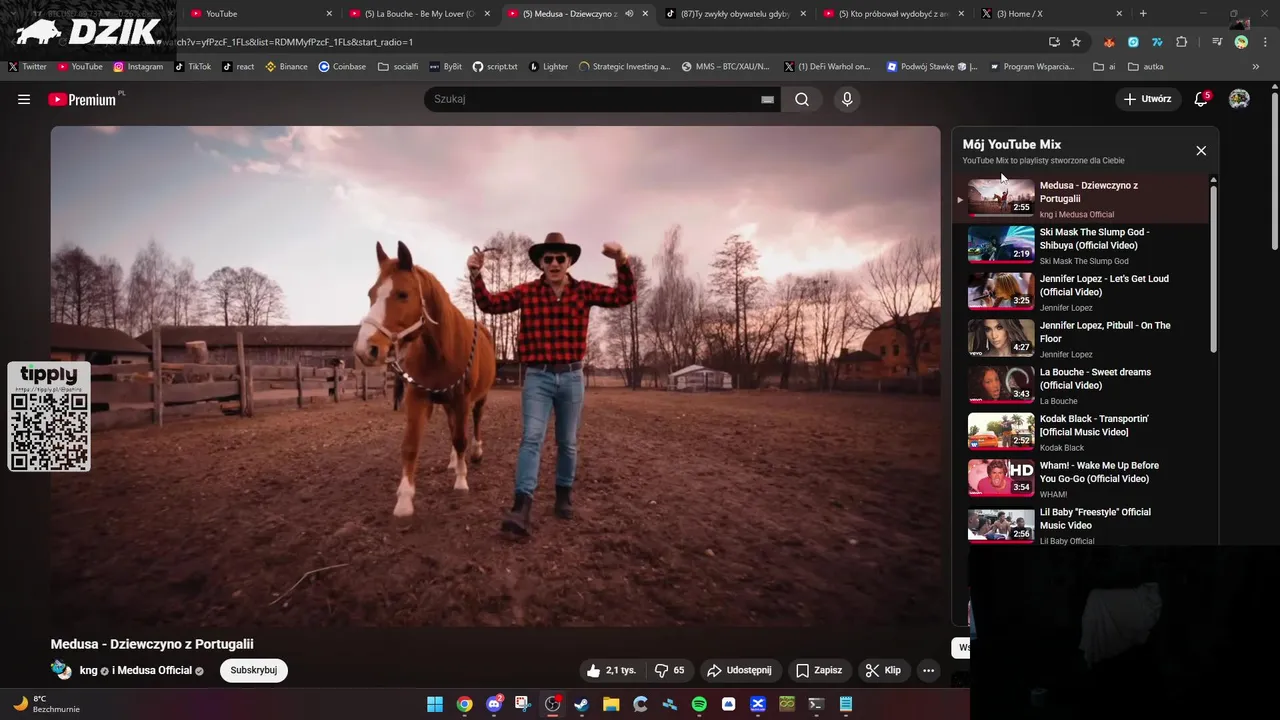Screen dimensions: 1280x720
Task: Bookmark this page with the star icon
Action: point(1076,42)
